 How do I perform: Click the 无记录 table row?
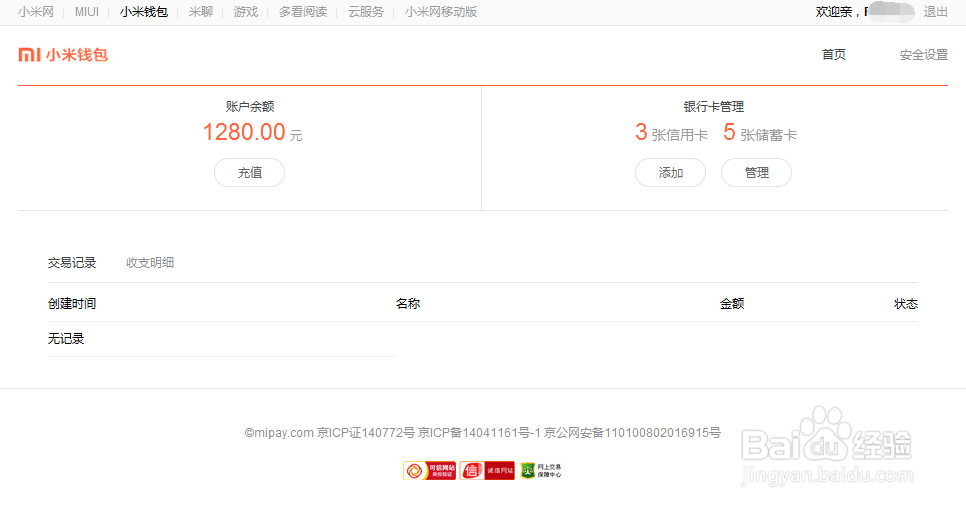click(x=222, y=339)
